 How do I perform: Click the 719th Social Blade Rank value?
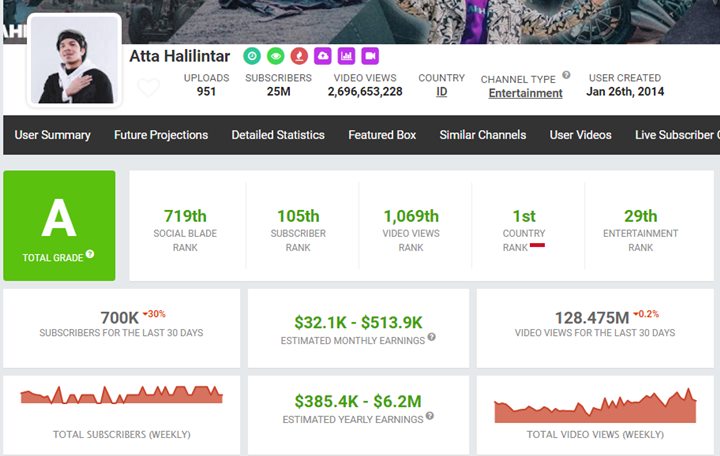185,216
